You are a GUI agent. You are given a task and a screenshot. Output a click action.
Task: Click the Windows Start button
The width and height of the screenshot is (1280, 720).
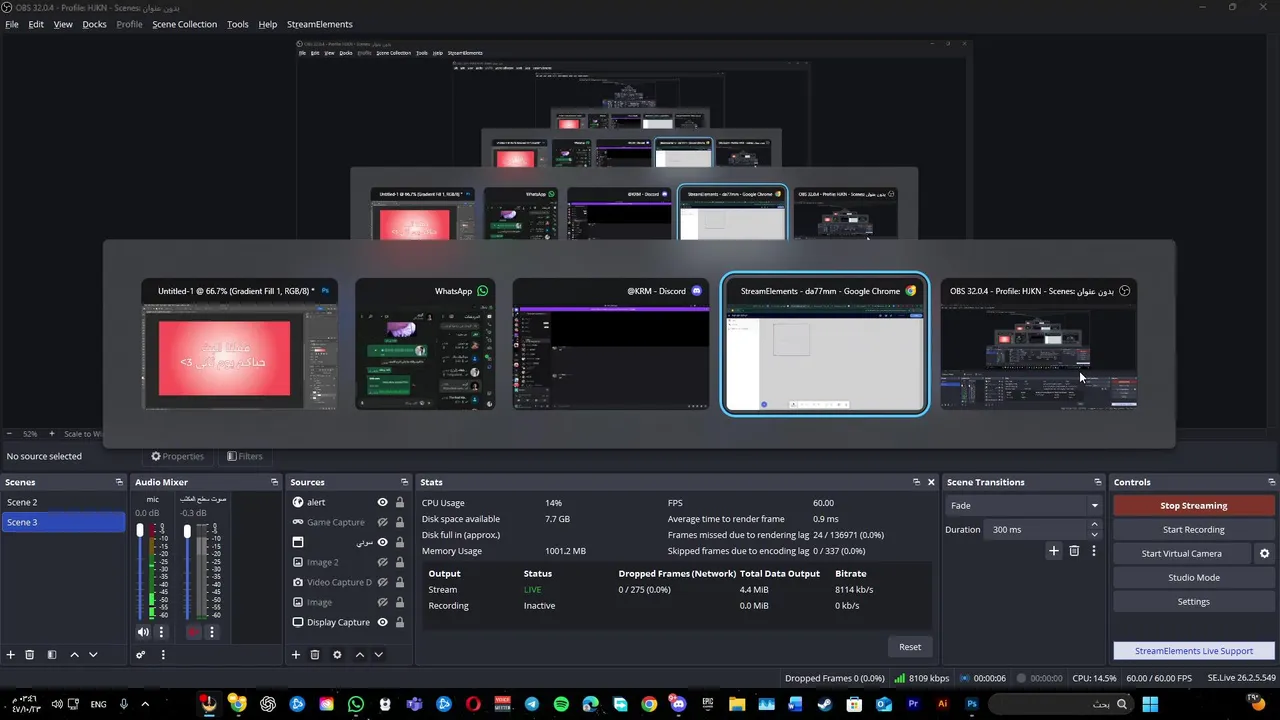(1150, 704)
